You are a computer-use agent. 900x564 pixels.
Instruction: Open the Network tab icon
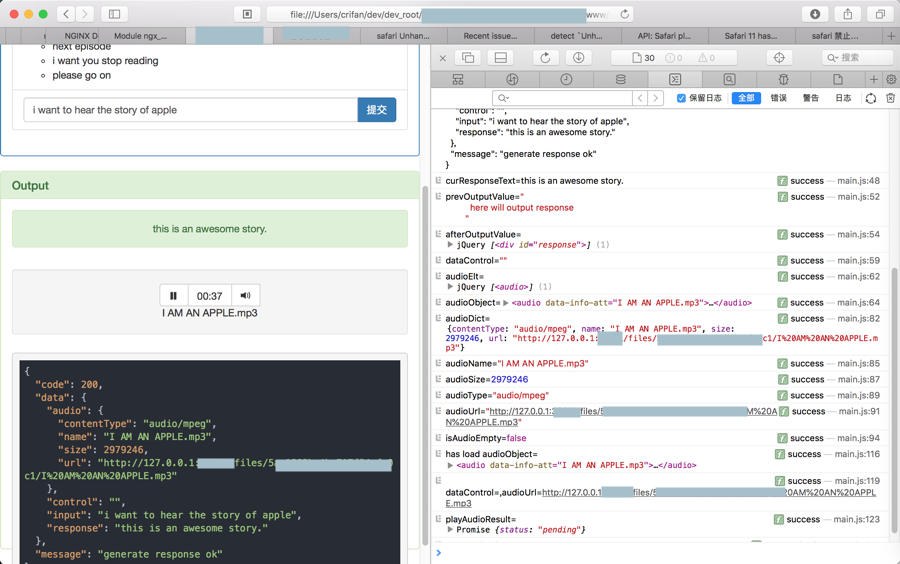pyautogui.click(x=512, y=79)
